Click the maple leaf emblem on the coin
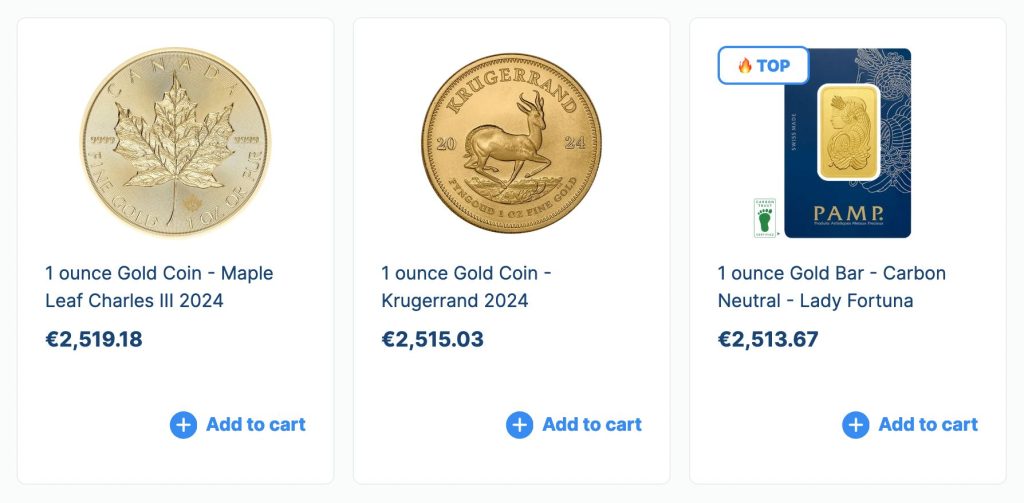The height and width of the screenshot is (503, 1024). click(173, 142)
